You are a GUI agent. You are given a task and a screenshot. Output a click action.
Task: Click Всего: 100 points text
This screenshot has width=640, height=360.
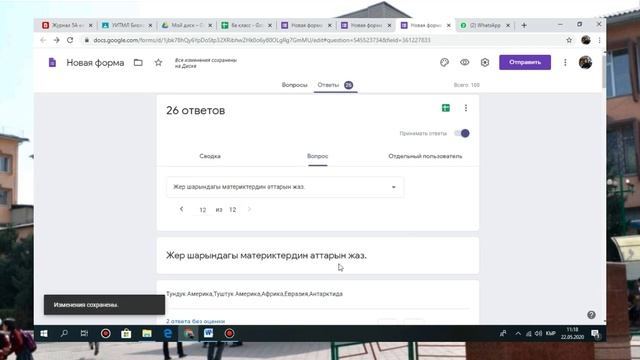coord(467,85)
